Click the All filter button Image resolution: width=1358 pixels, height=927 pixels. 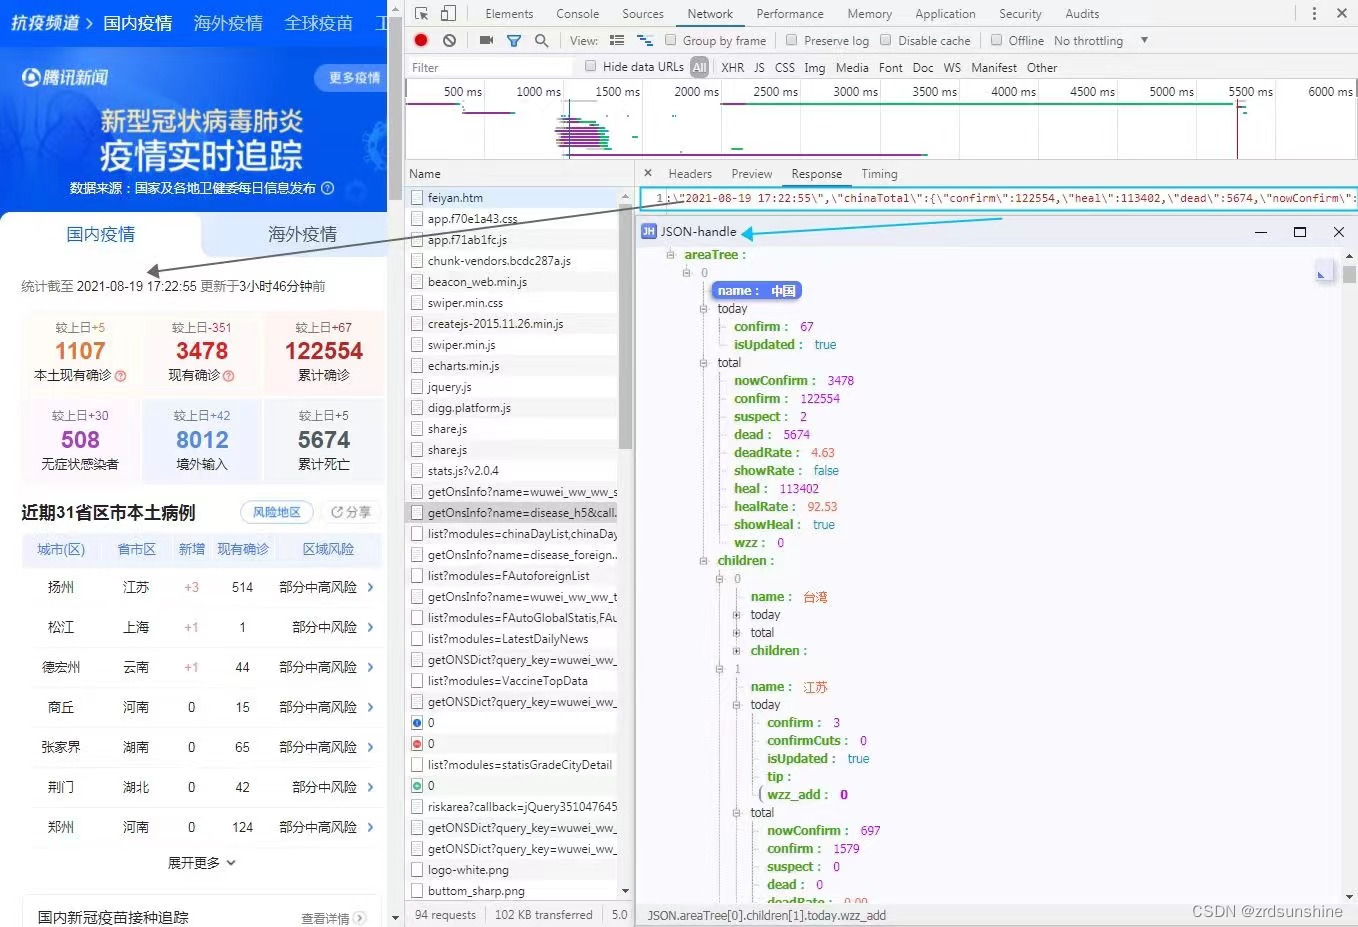tap(699, 67)
